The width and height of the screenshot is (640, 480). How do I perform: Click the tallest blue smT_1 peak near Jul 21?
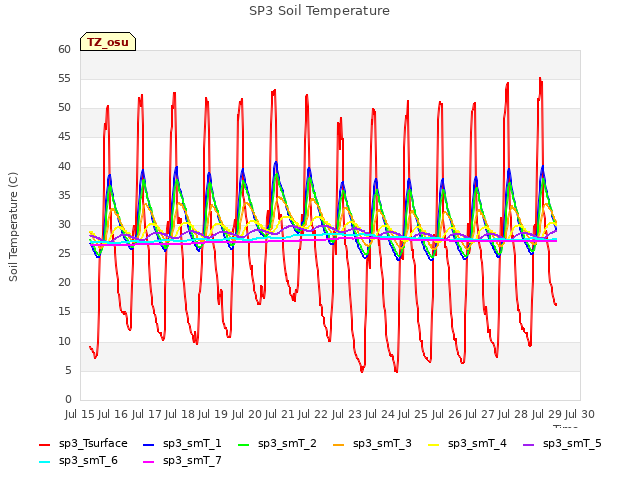(x=276, y=163)
